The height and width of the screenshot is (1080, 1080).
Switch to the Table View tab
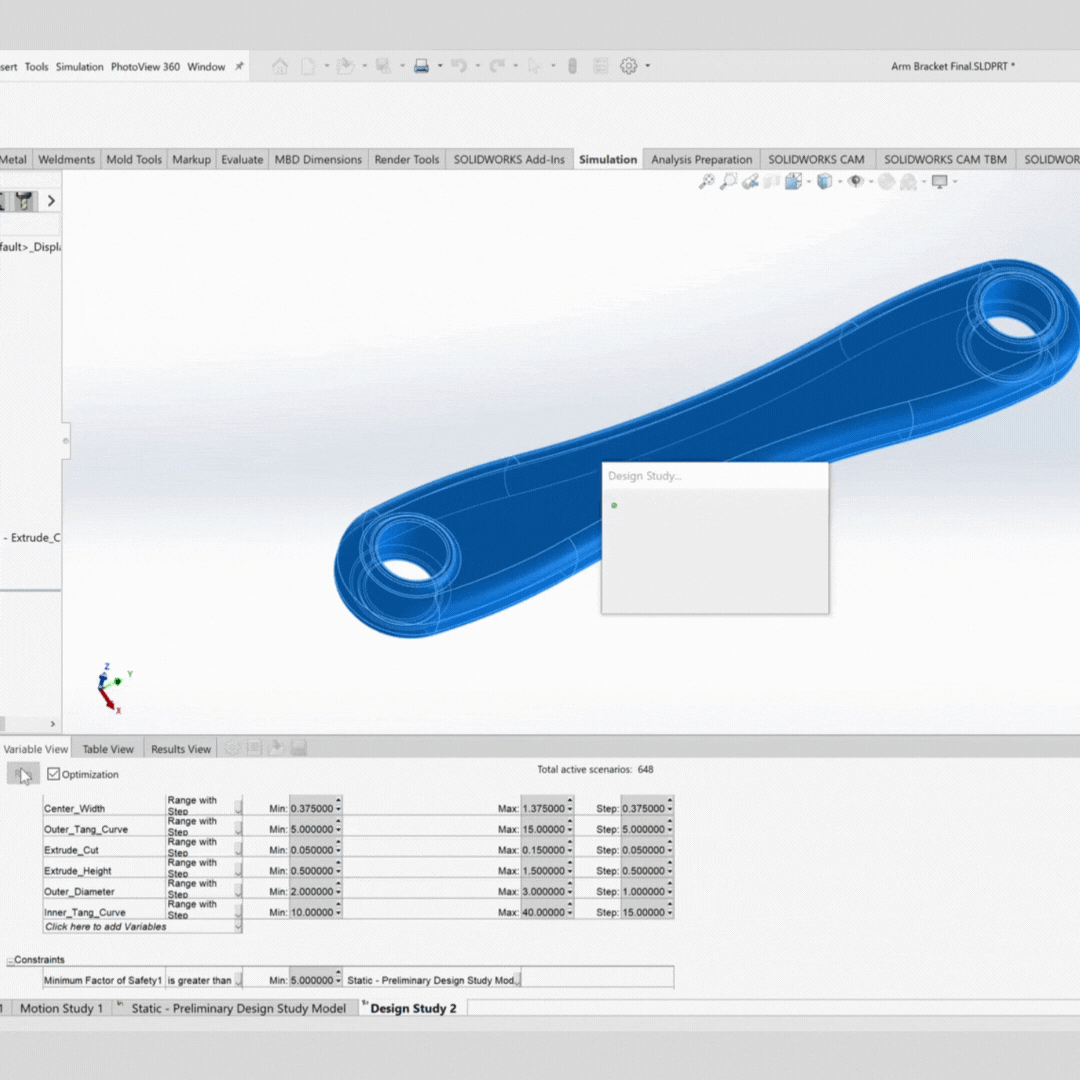tap(108, 749)
